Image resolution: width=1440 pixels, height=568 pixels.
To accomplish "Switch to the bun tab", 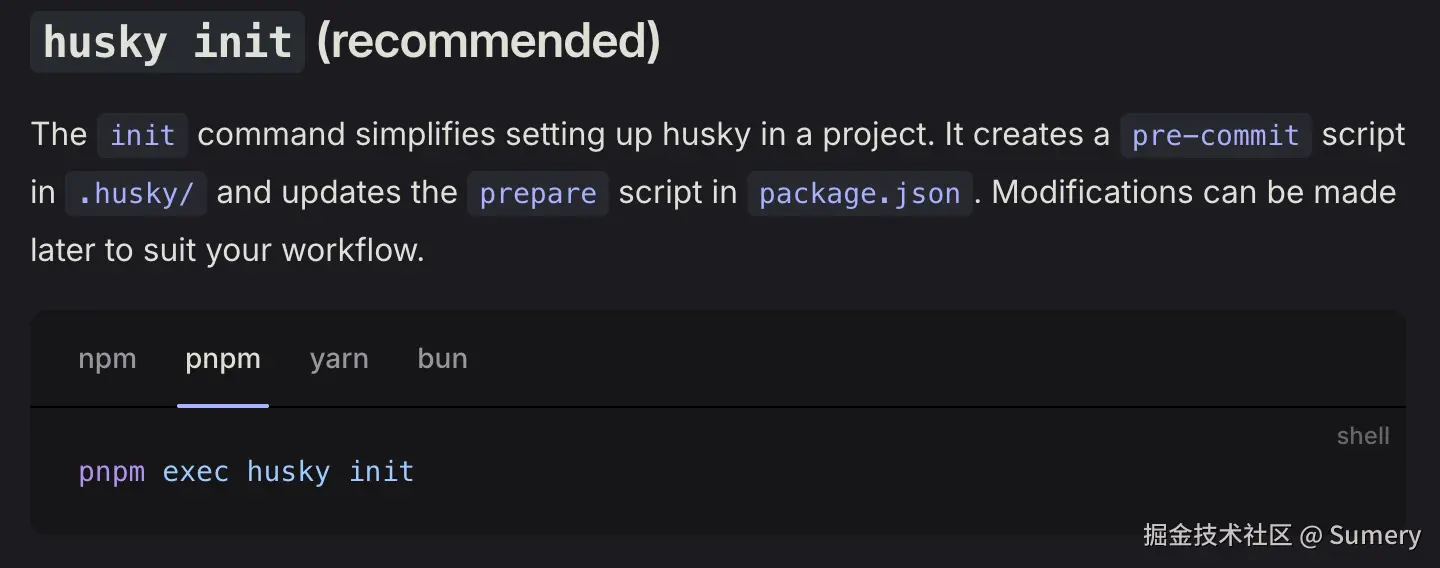I will (x=442, y=359).
